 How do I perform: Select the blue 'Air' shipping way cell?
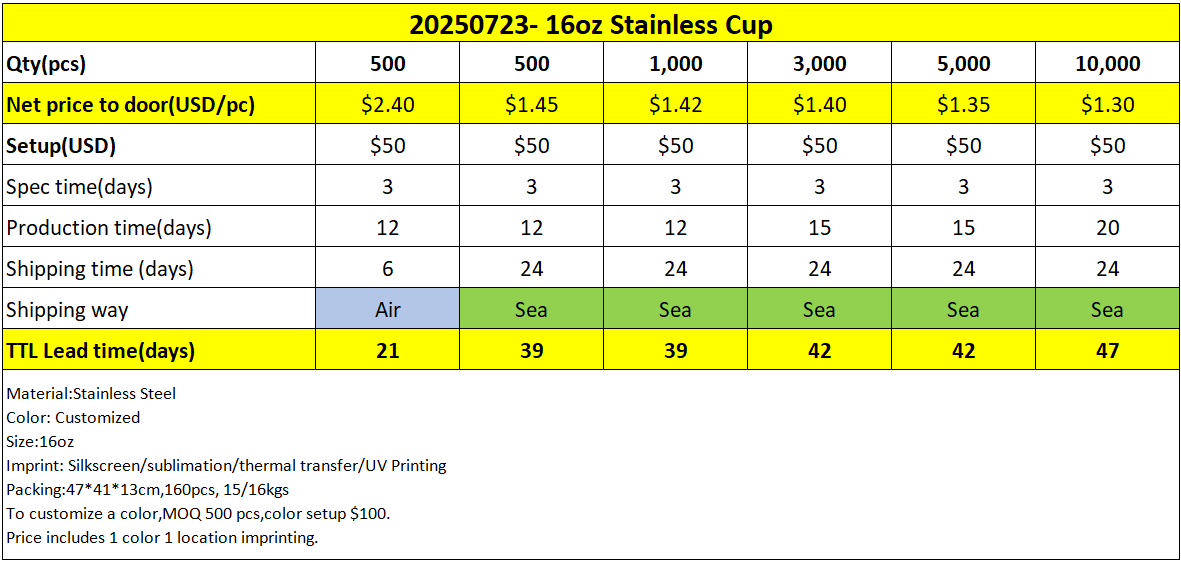pos(388,310)
